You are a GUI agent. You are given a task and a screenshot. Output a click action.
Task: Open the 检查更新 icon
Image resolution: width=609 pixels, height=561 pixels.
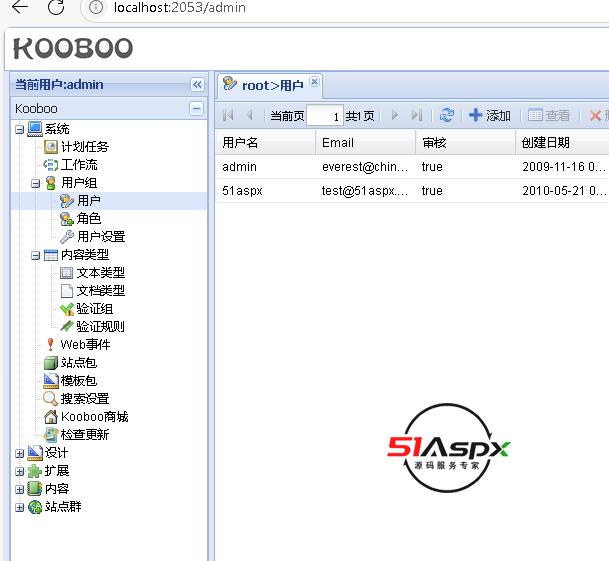coord(50,435)
